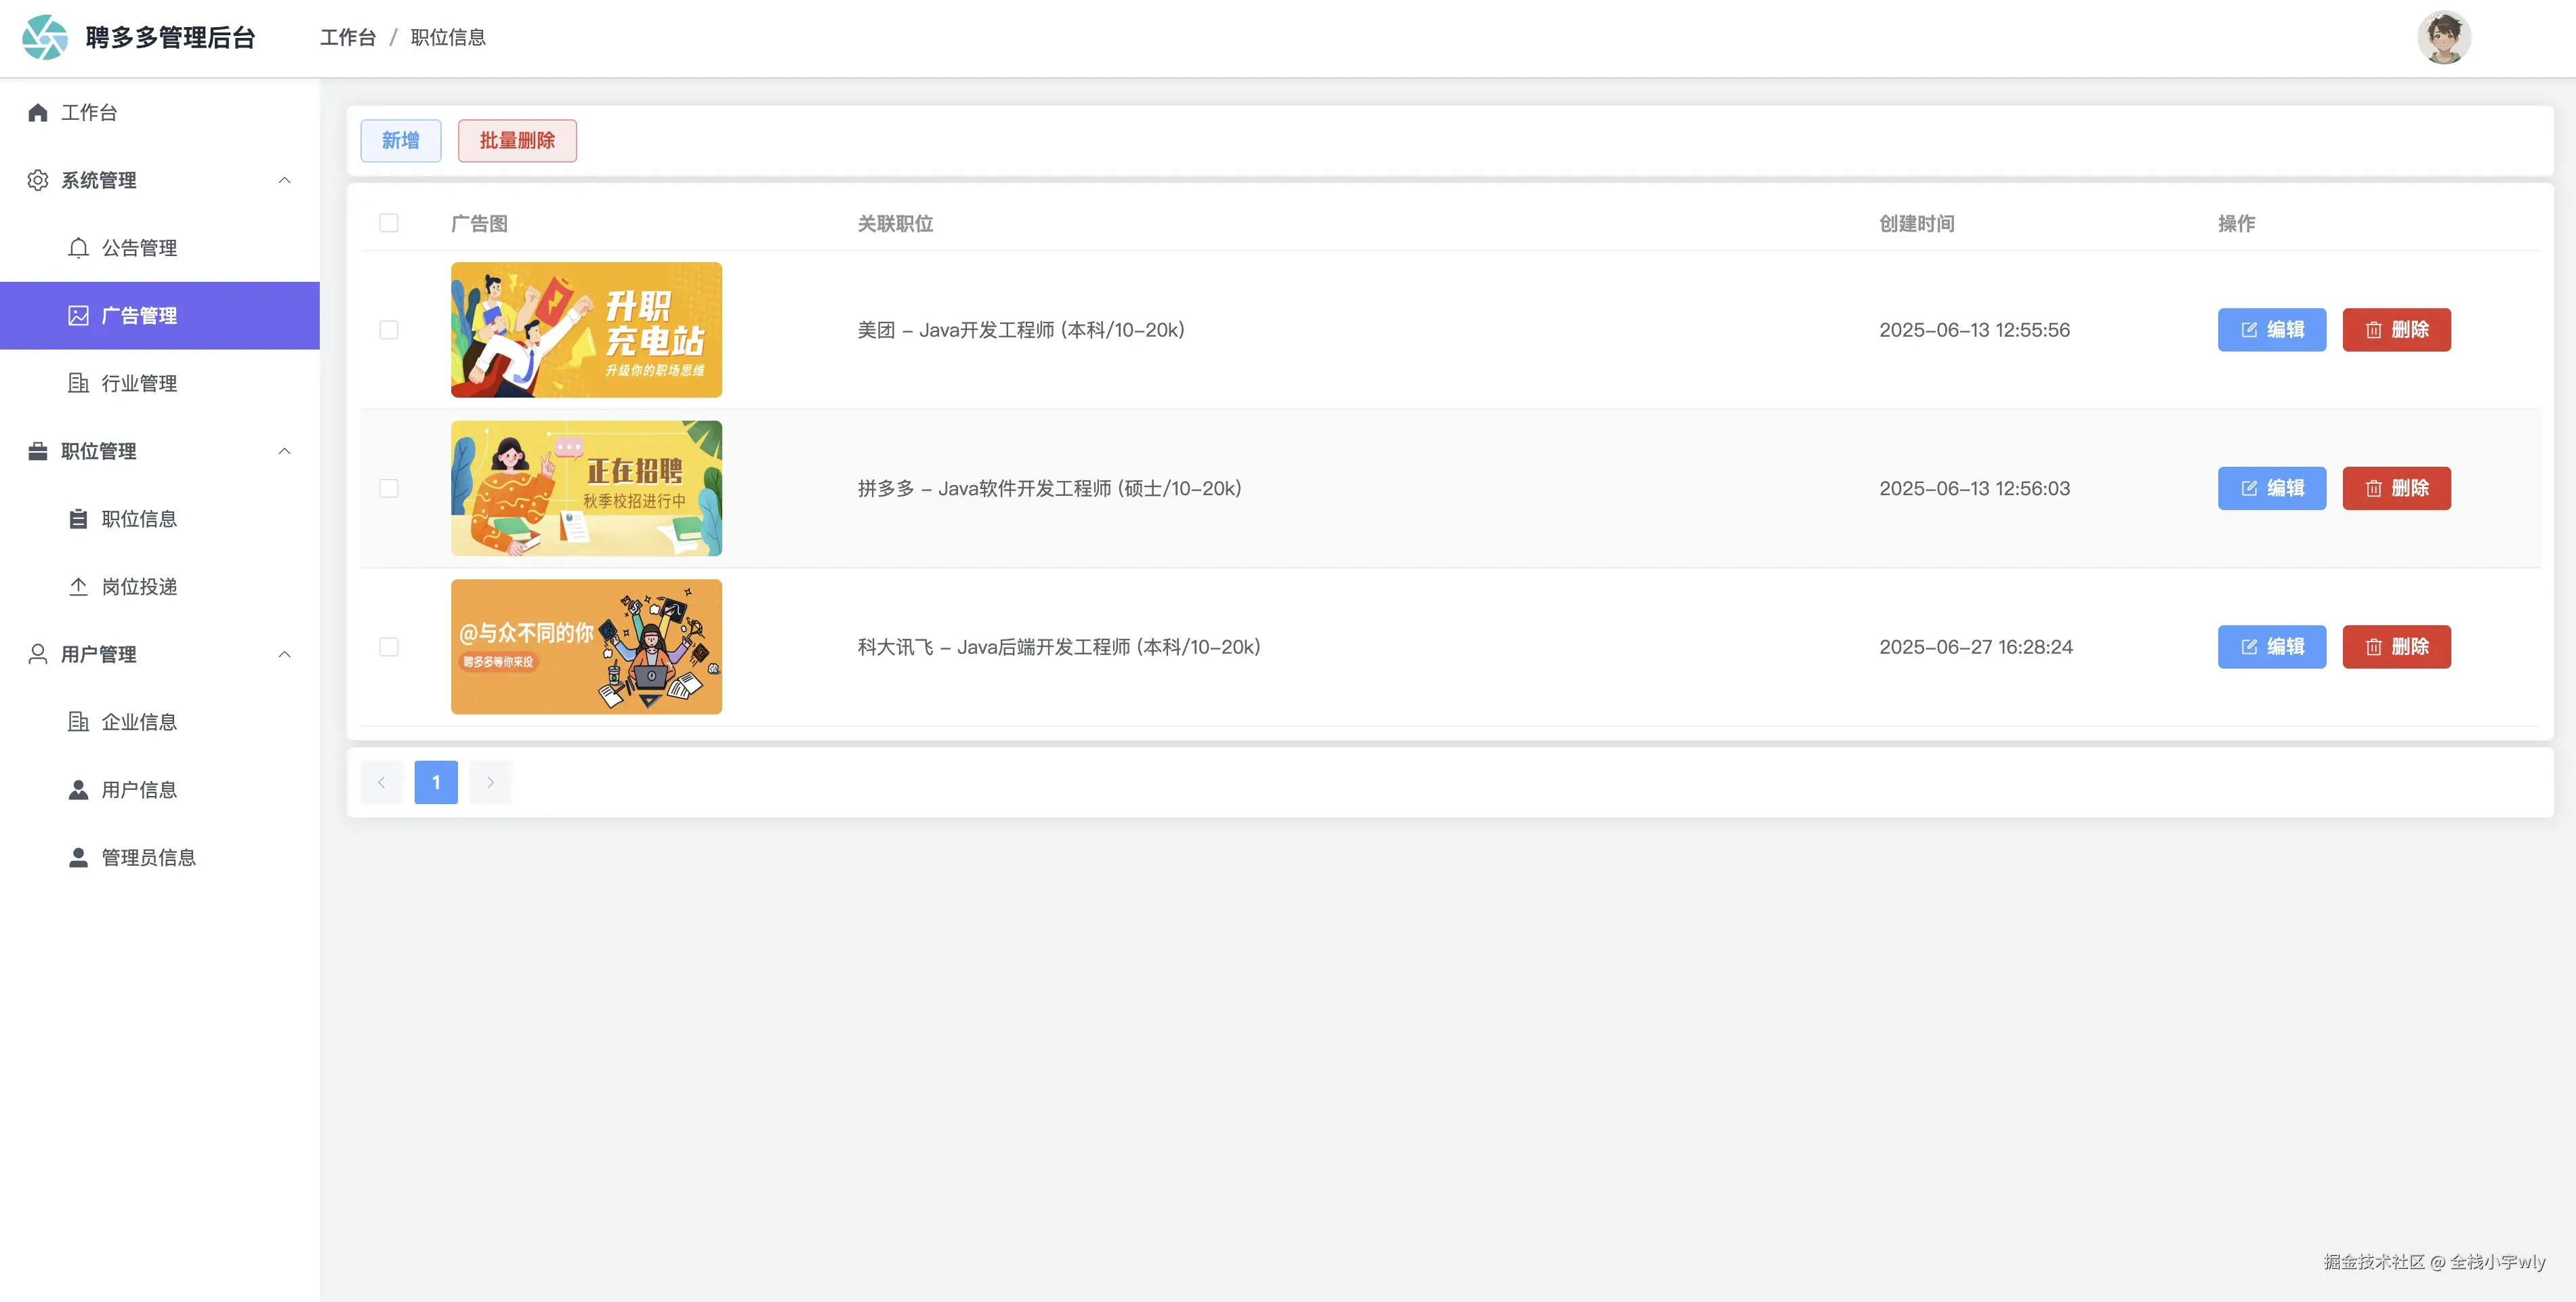Collapse the 系统管理 menu chevron
Image resolution: width=2576 pixels, height=1302 pixels.
284,180
